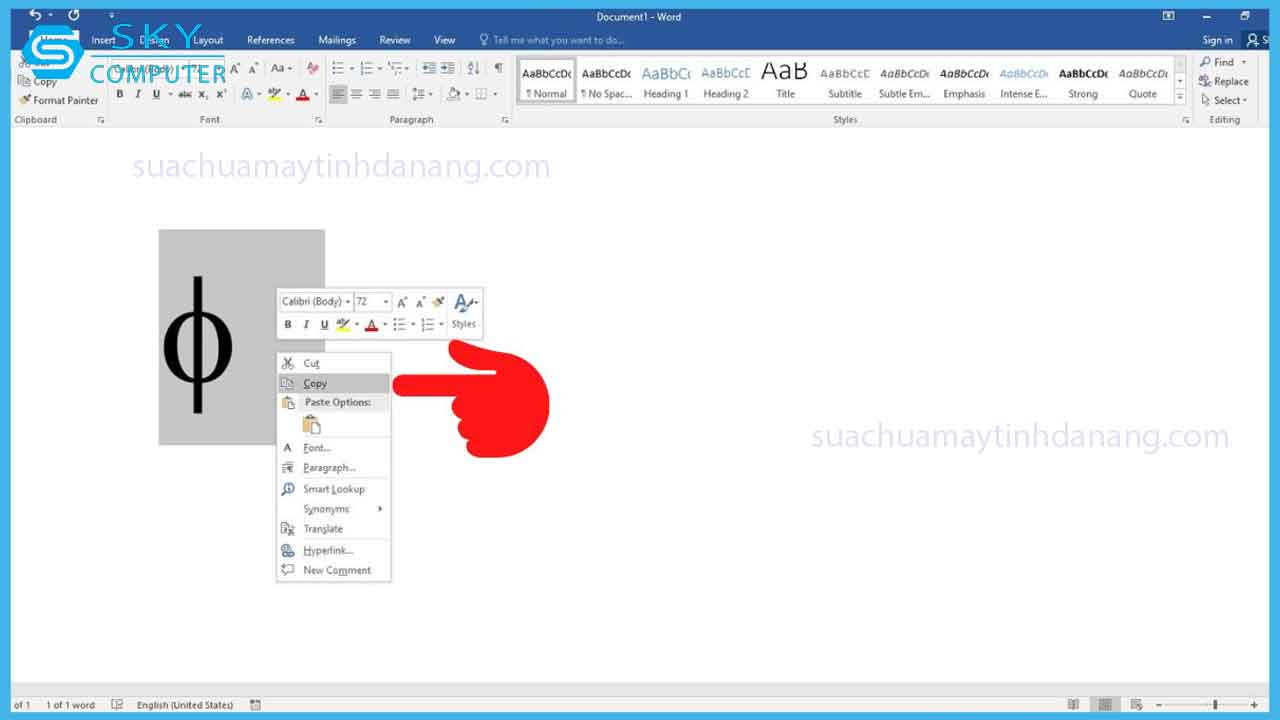Open Font... from context menu

click(x=334, y=448)
